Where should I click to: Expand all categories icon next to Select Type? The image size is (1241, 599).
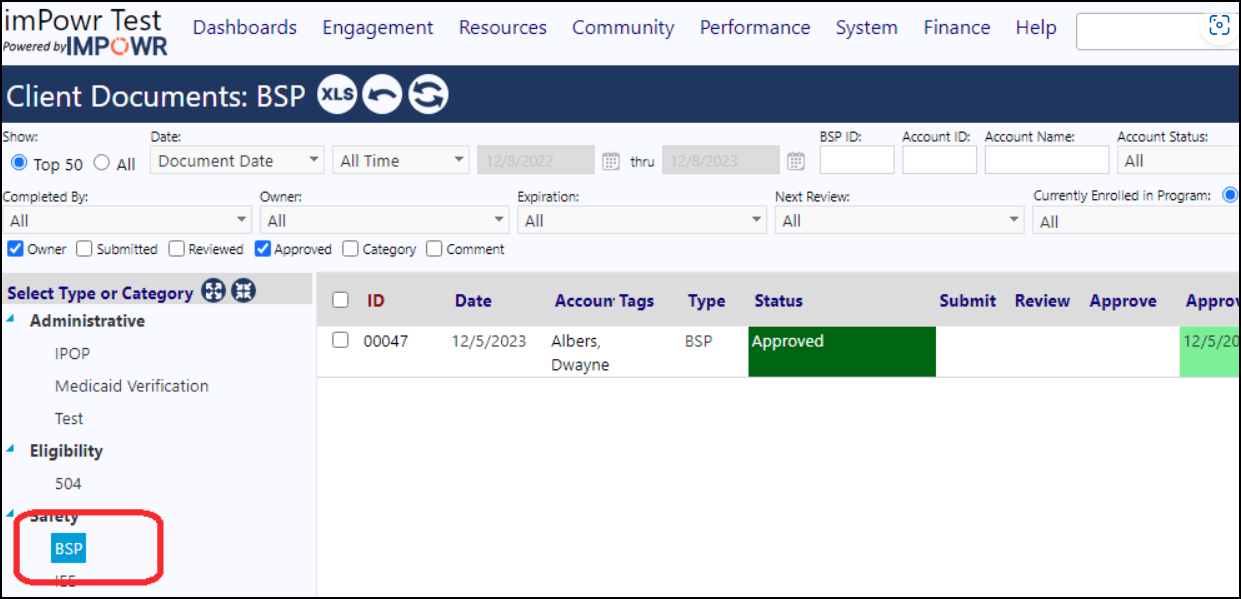pos(213,291)
